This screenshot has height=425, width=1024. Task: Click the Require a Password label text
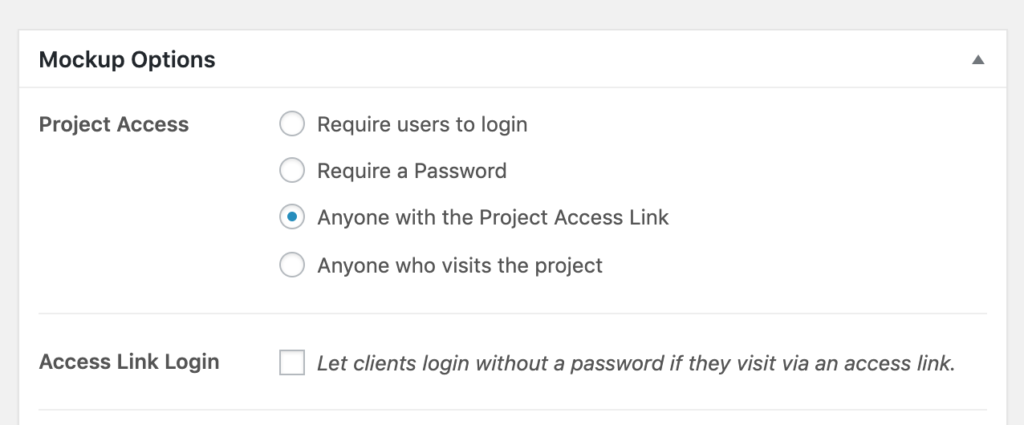[x=411, y=171]
